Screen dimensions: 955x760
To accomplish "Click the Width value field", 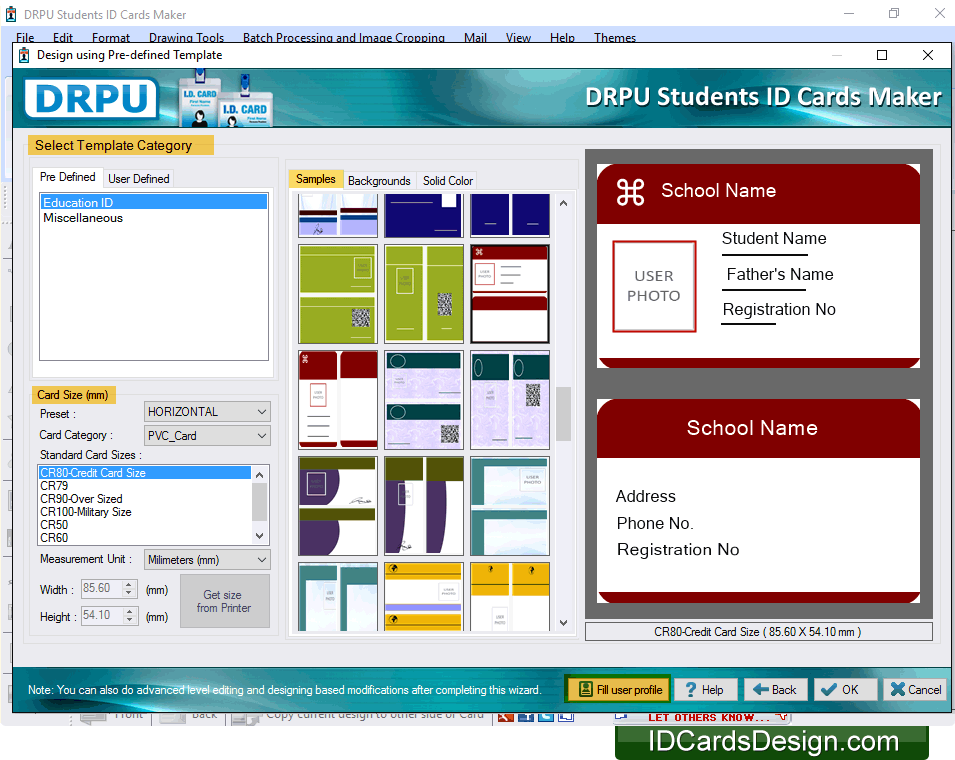I will 102,588.
